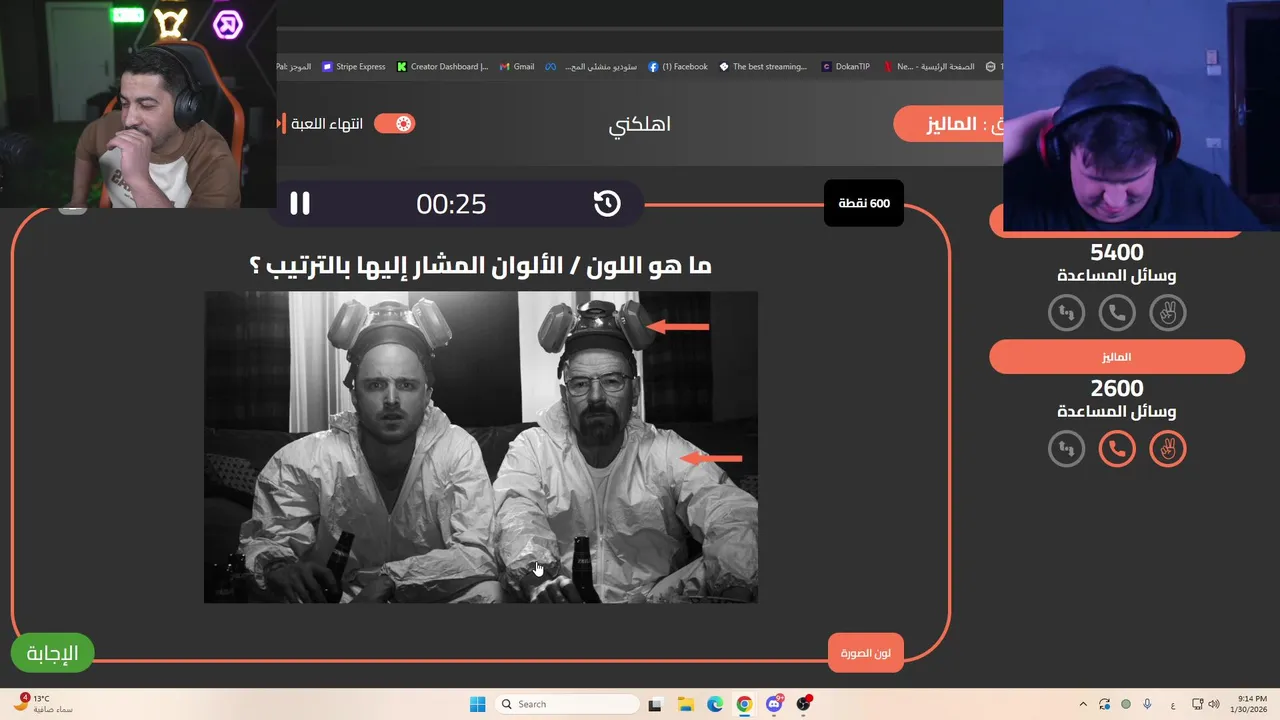Image resolution: width=1280 pixels, height=720 pixels.
Task: Open clock showing 9:14 PM
Action: pyautogui.click(x=1250, y=704)
